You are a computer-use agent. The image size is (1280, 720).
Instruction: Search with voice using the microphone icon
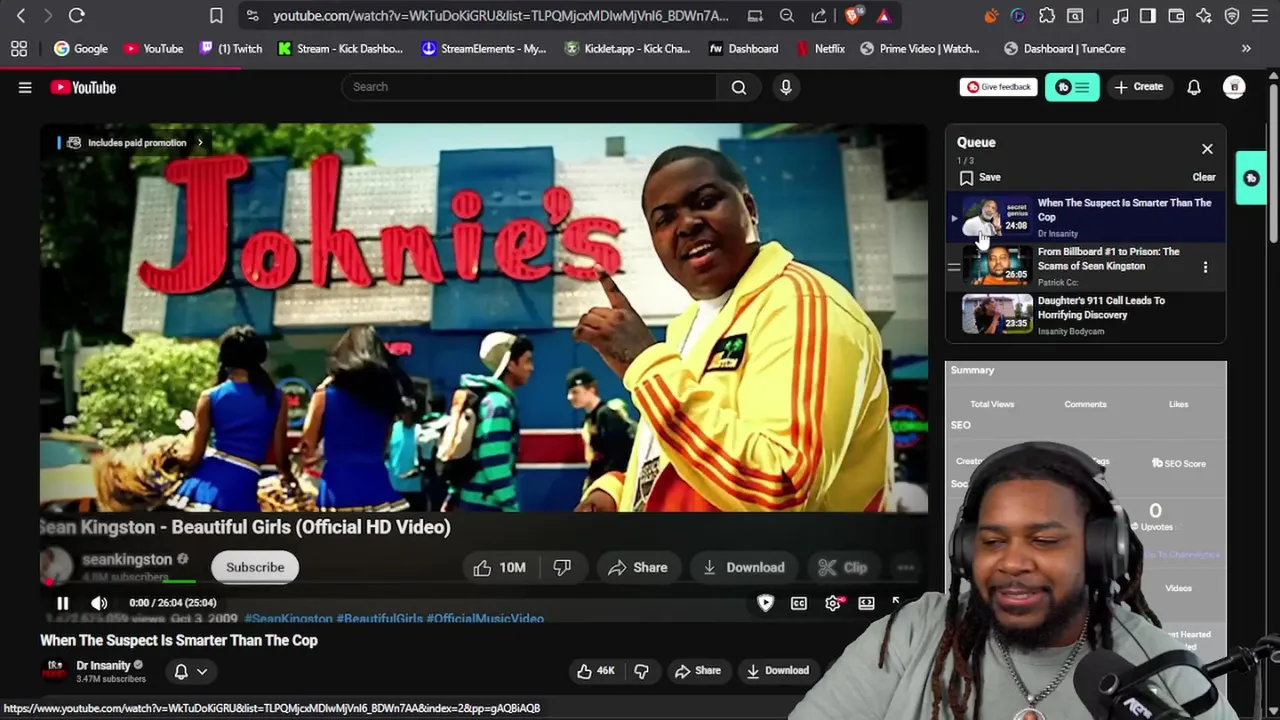[x=786, y=87]
